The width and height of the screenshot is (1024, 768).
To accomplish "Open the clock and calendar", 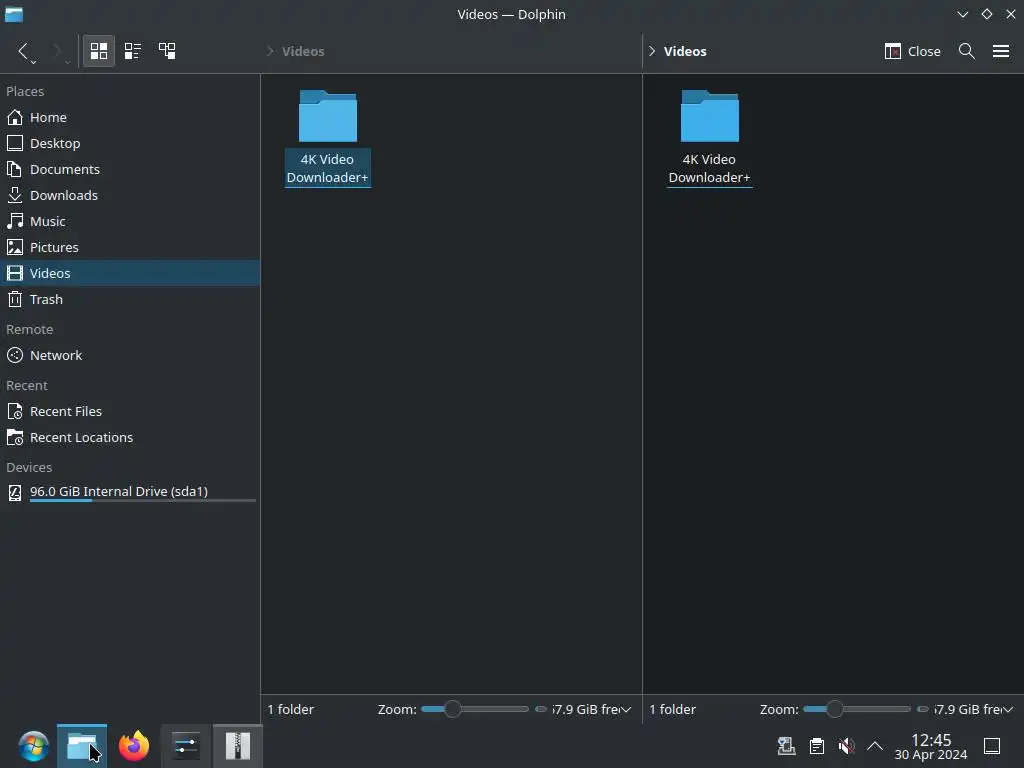I will [x=931, y=746].
